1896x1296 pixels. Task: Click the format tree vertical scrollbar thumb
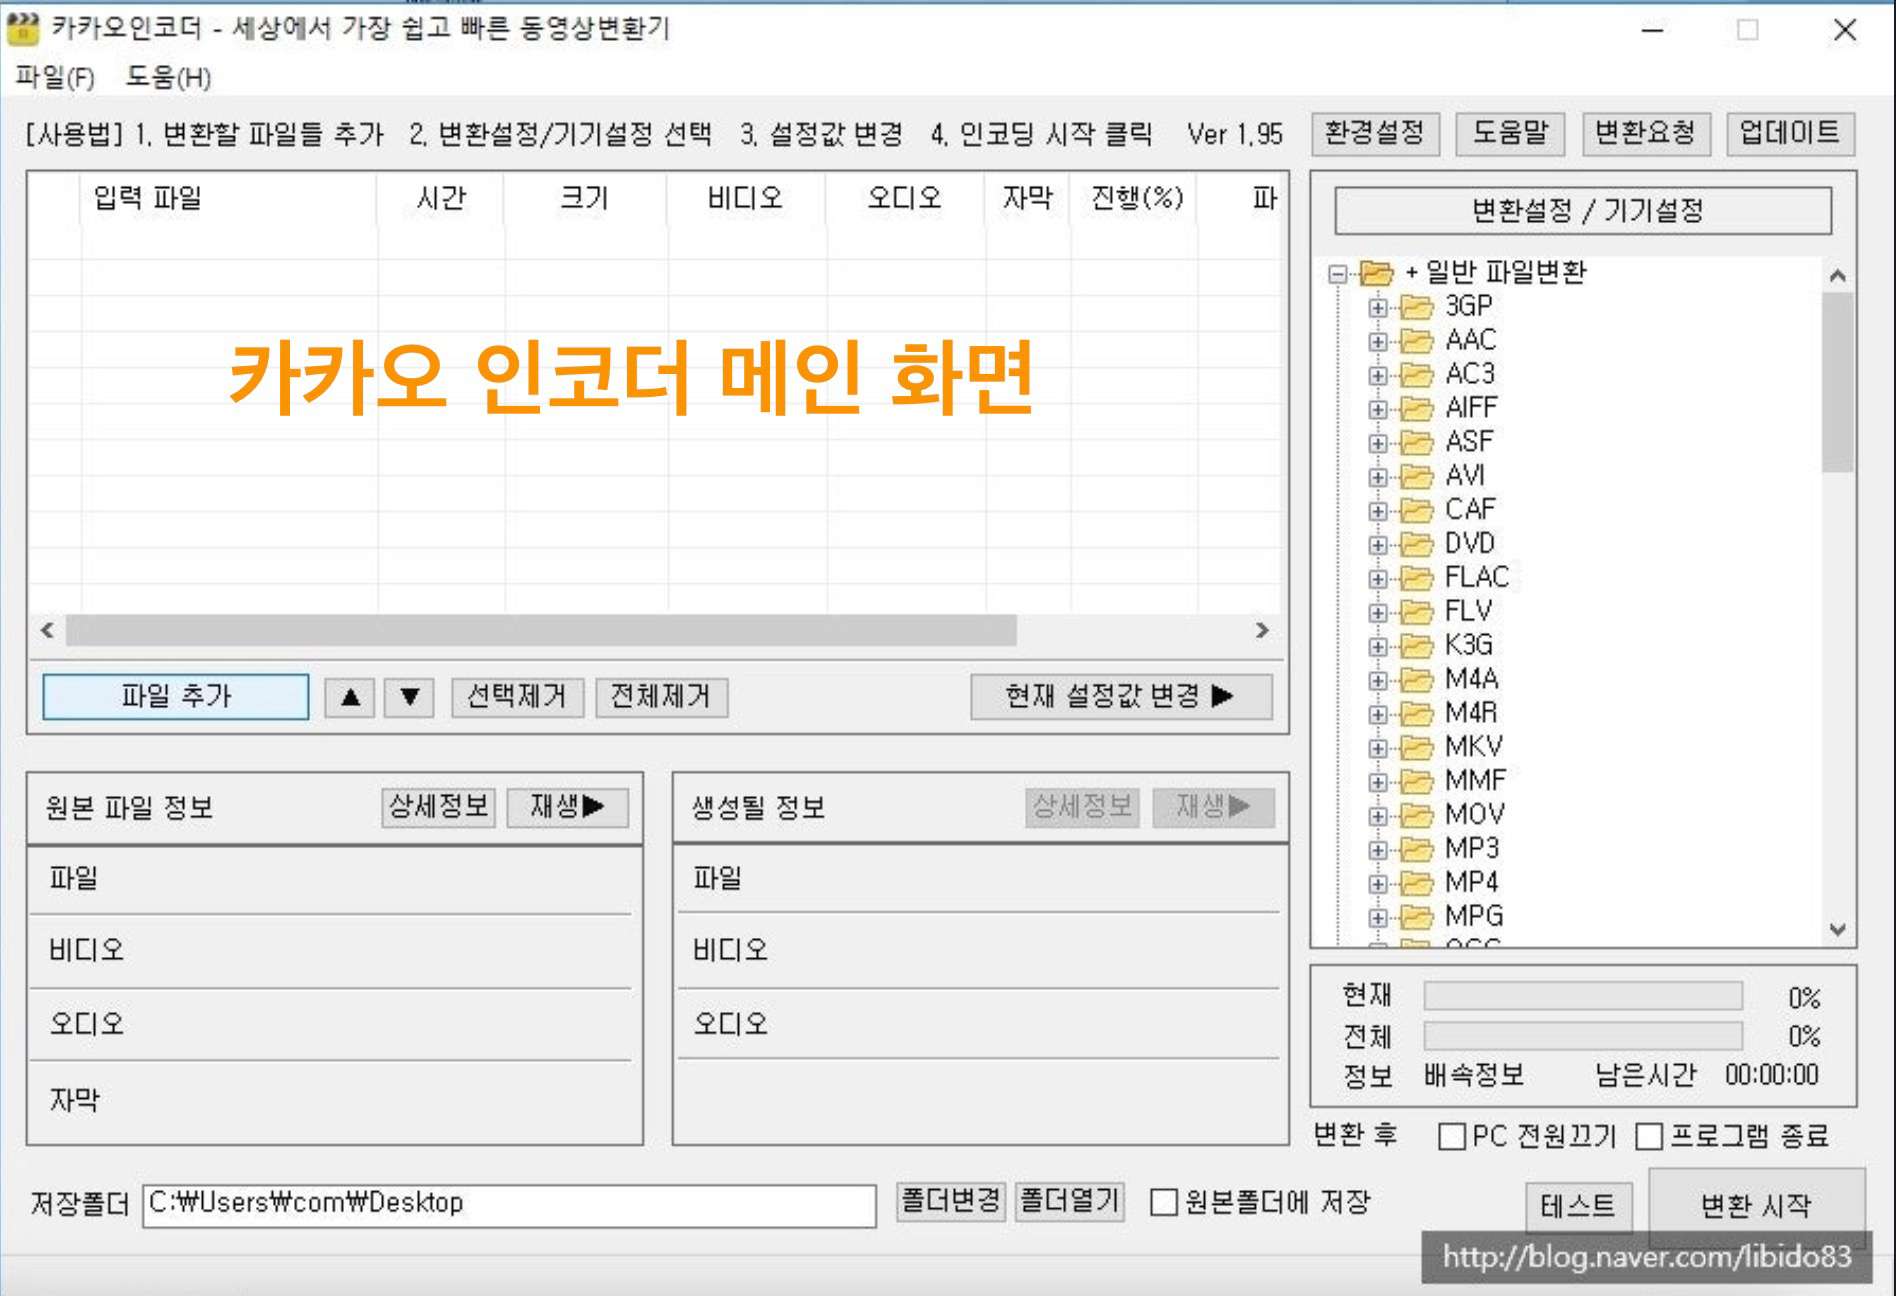pos(1837,382)
